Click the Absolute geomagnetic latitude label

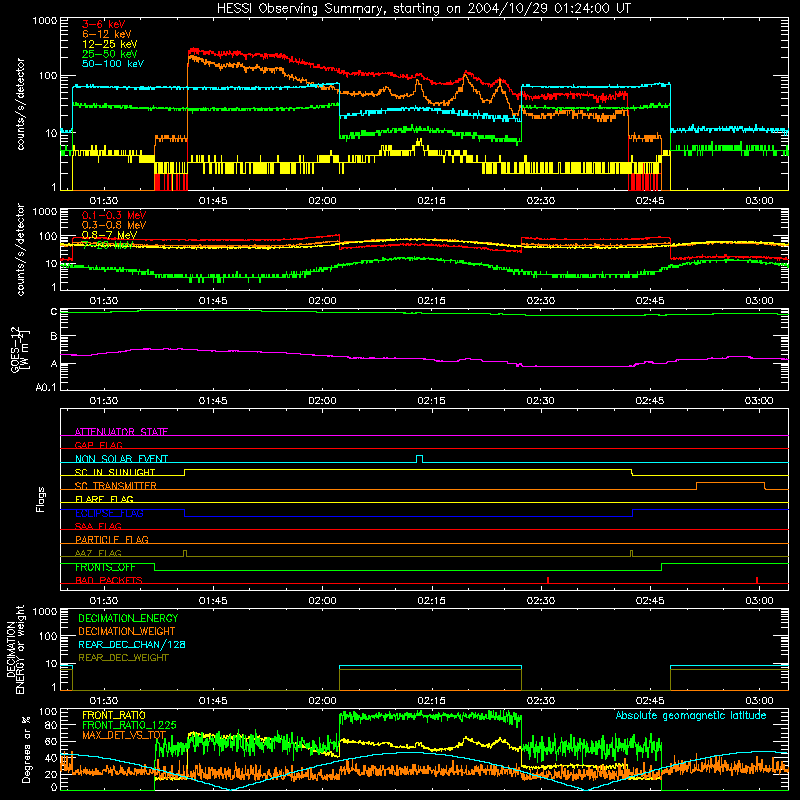[691, 715]
